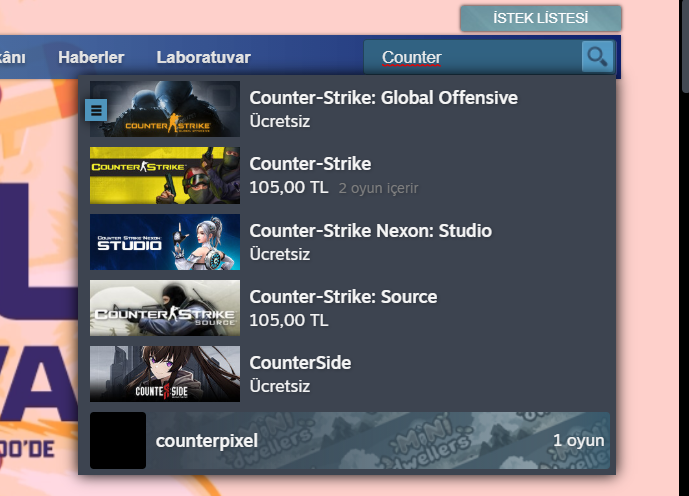Select the Counter-Strike result title

click(x=310, y=164)
